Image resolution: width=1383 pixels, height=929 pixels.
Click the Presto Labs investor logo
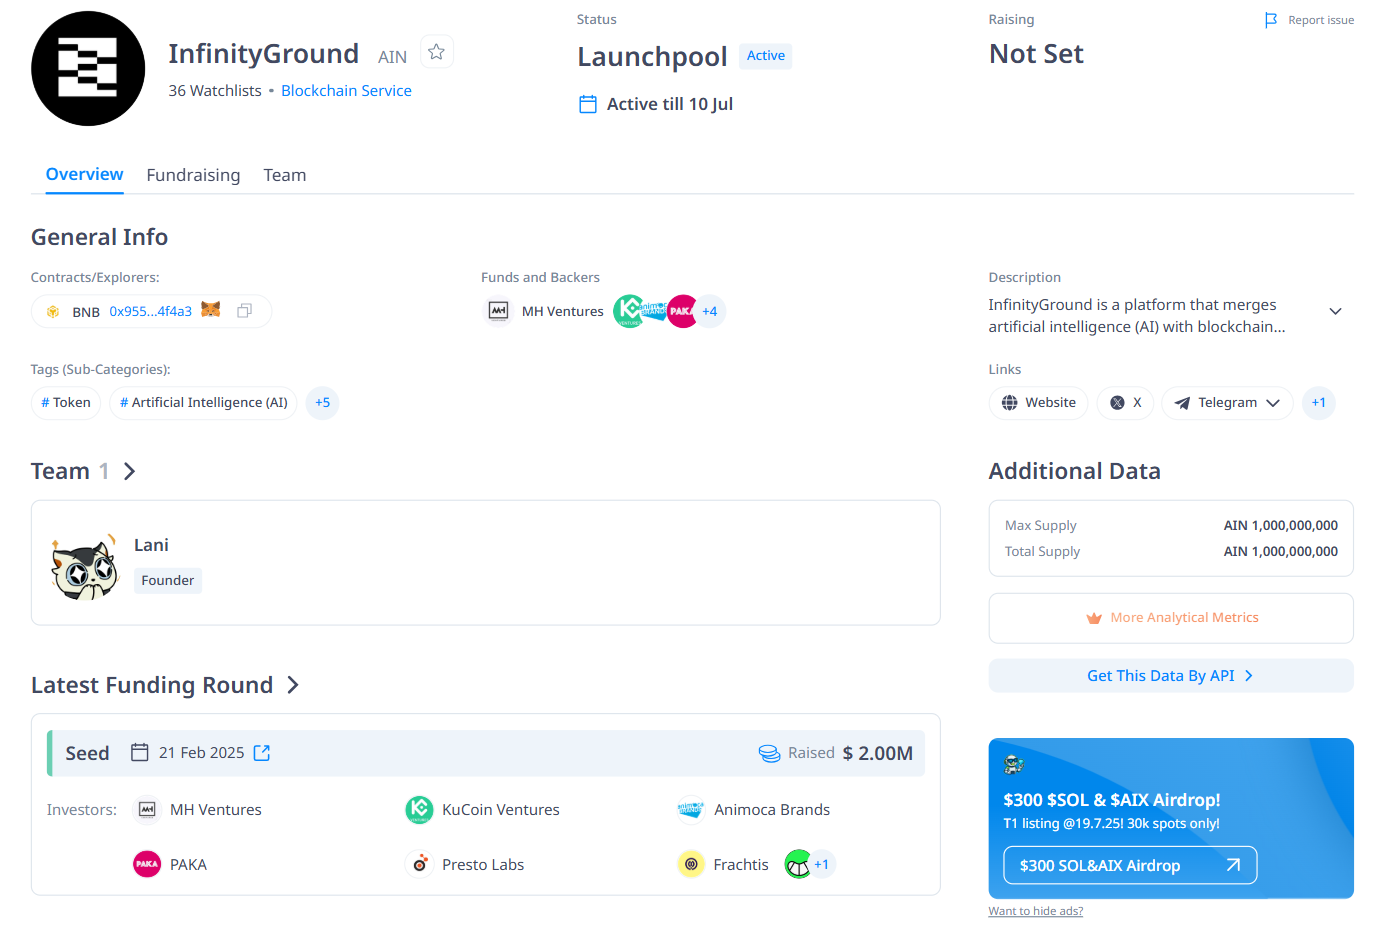(x=419, y=864)
